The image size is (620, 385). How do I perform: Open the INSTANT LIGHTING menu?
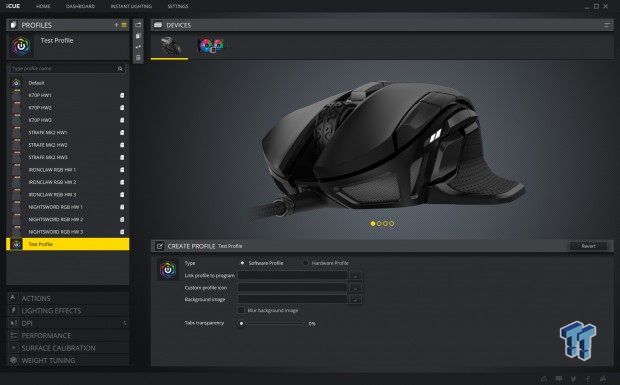pos(131,6)
